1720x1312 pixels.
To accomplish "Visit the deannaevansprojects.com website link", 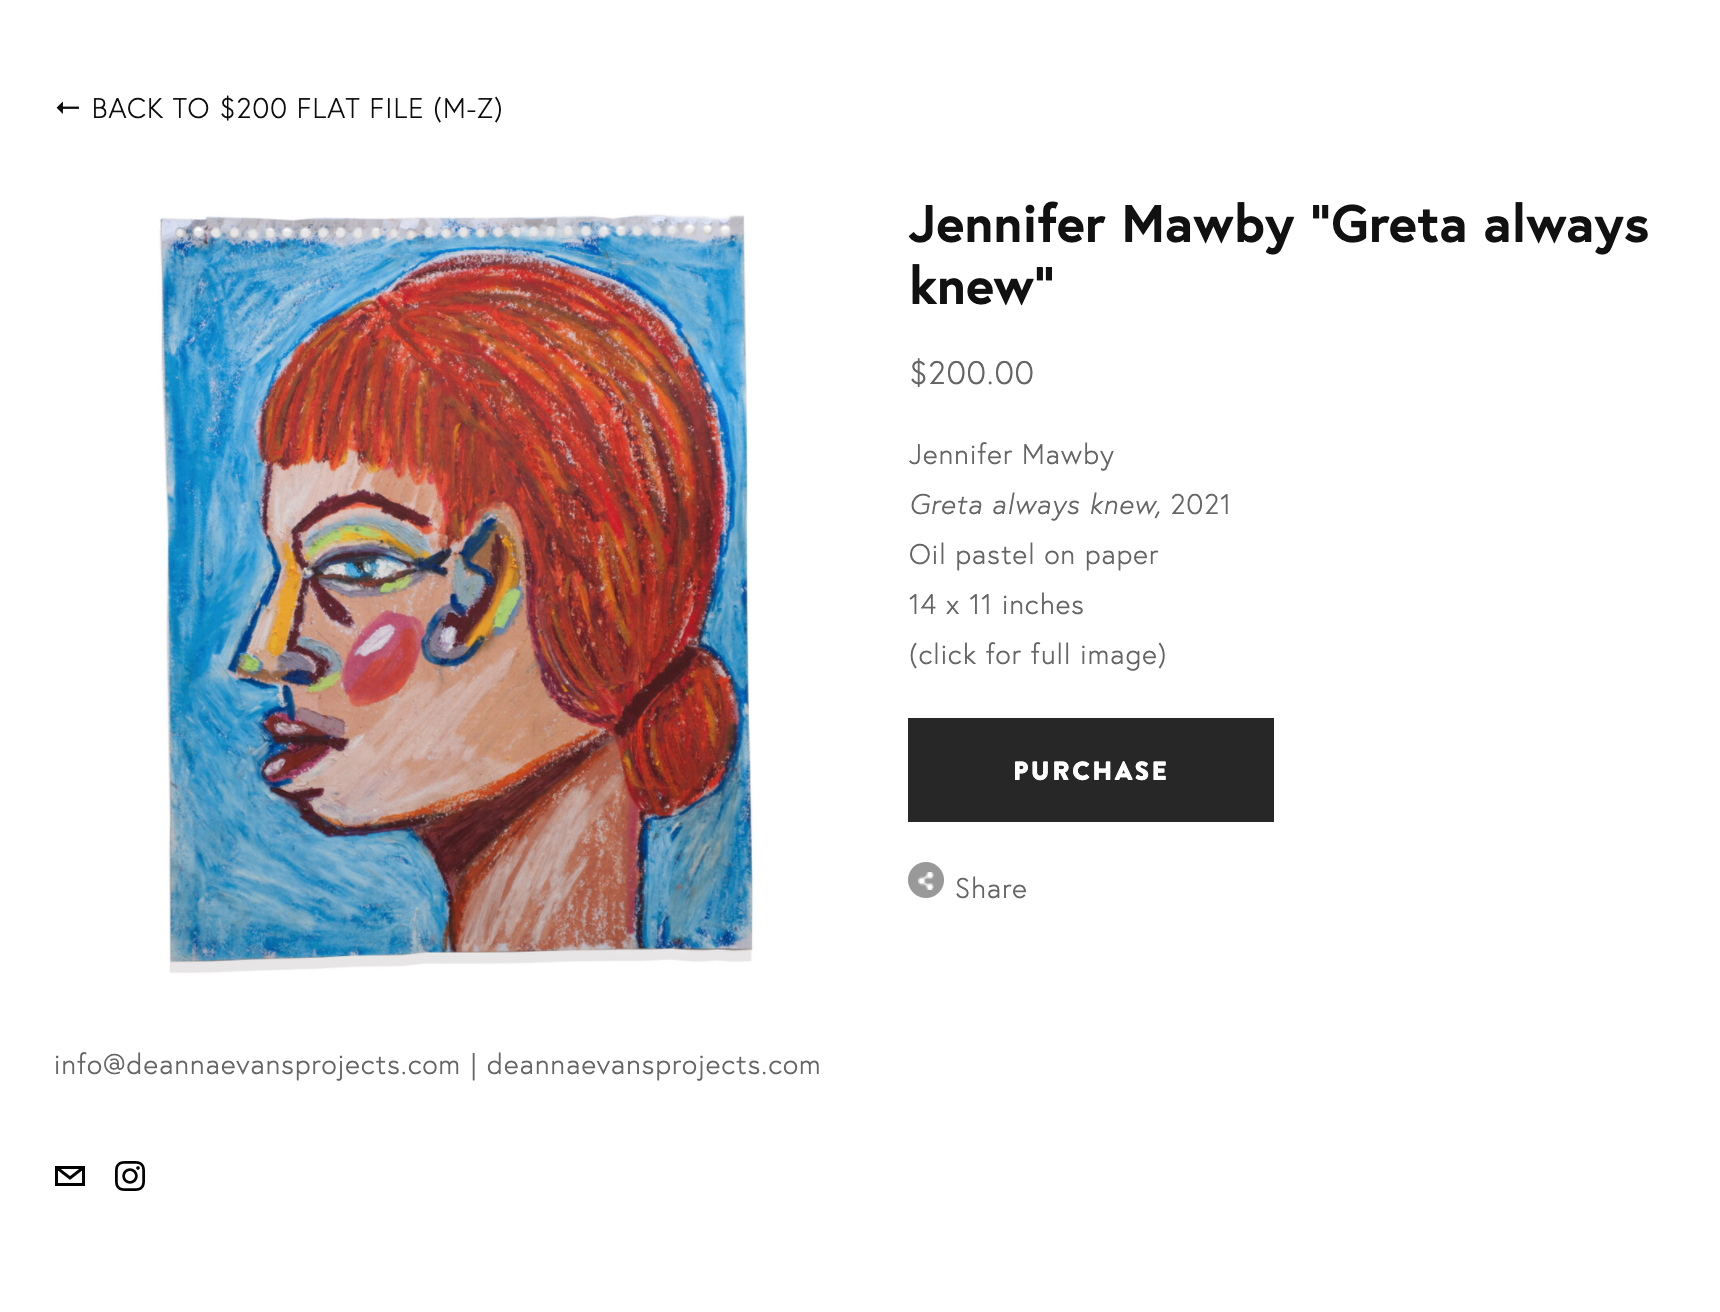I will point(653,1065).
